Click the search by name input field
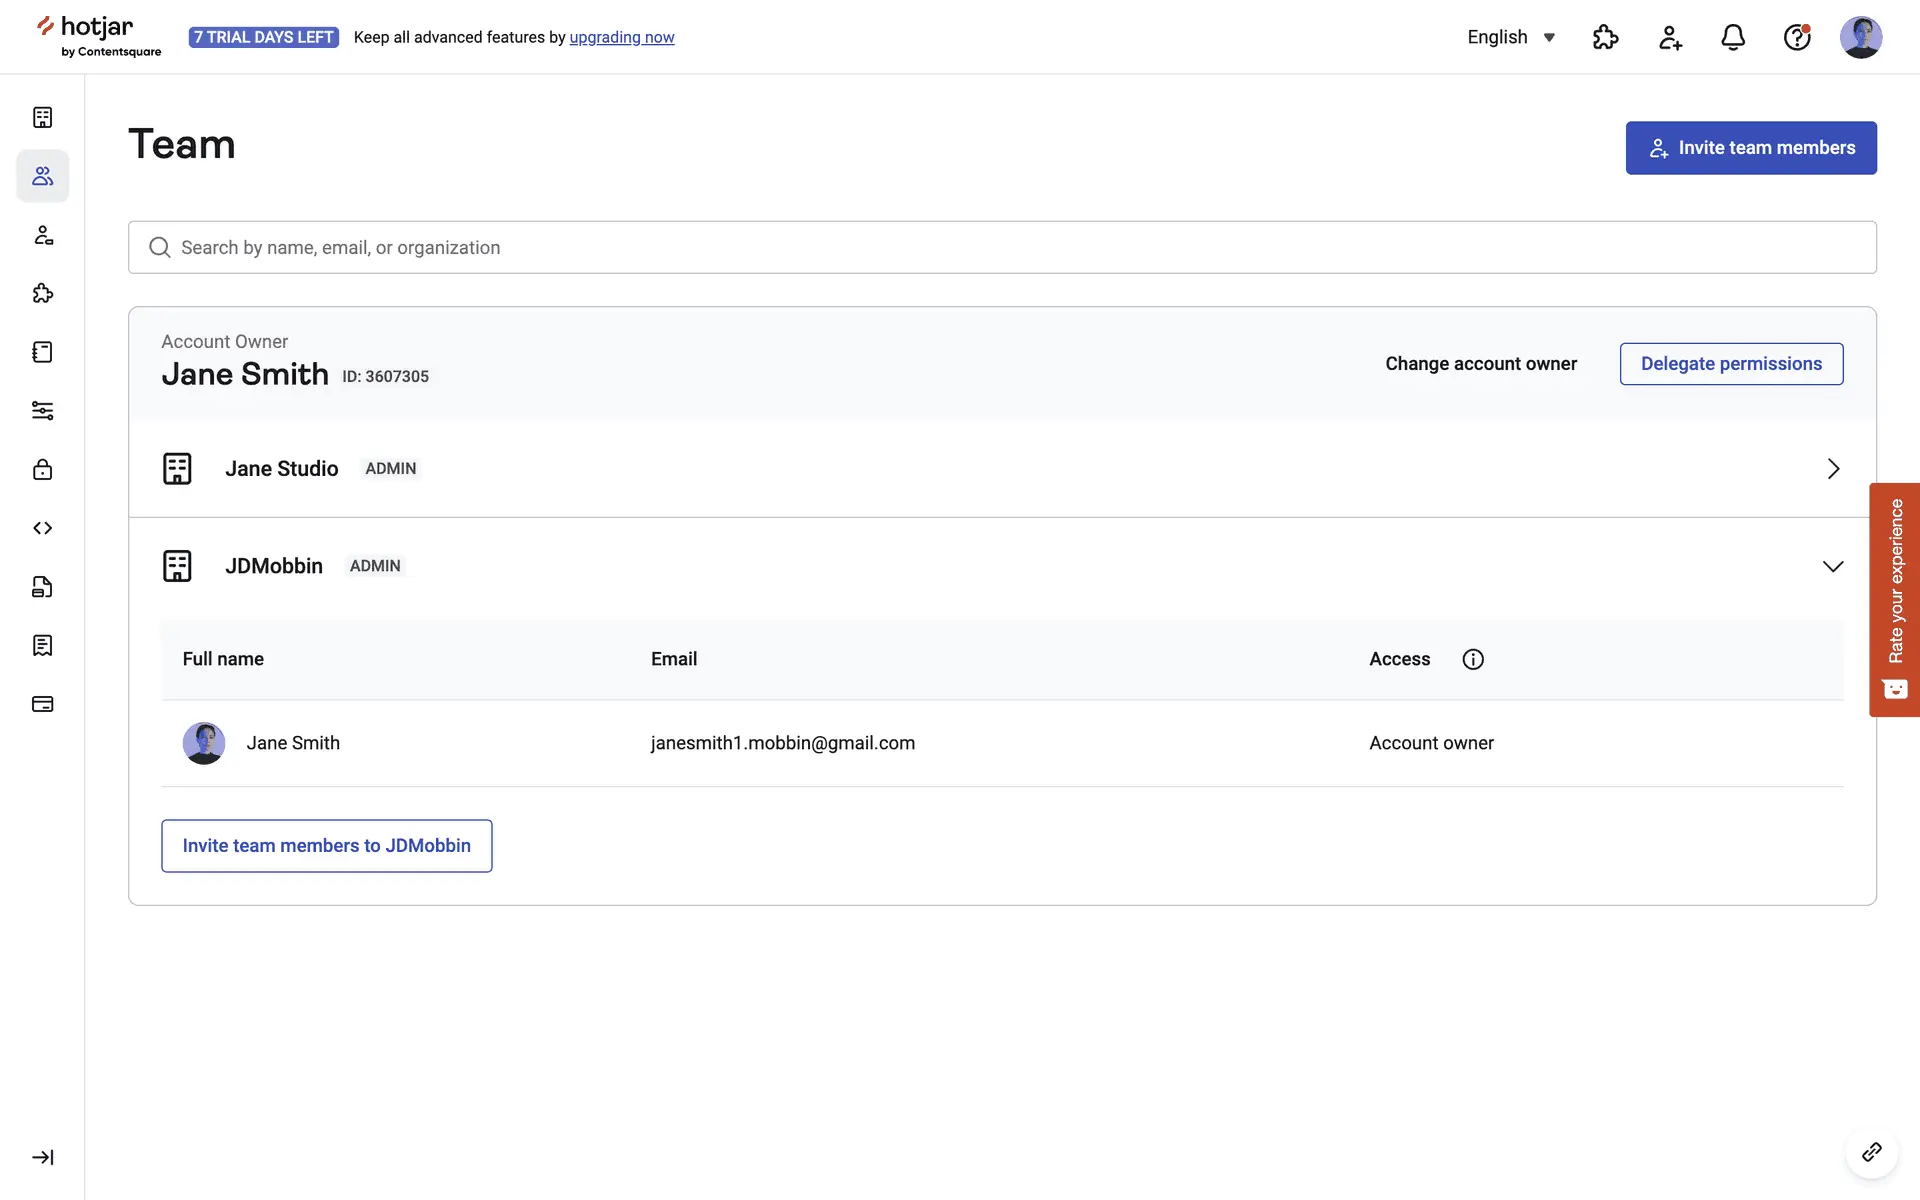Screen dimensions: 1920x1200 pyautogui.click(x=1000, y=247)
